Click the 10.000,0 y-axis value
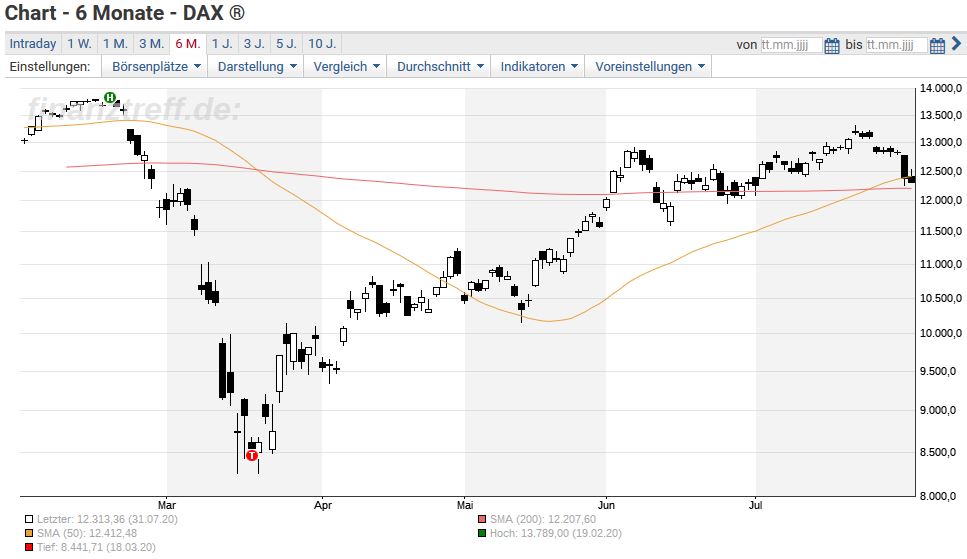 pyautogui.click(x=940, y=333)
